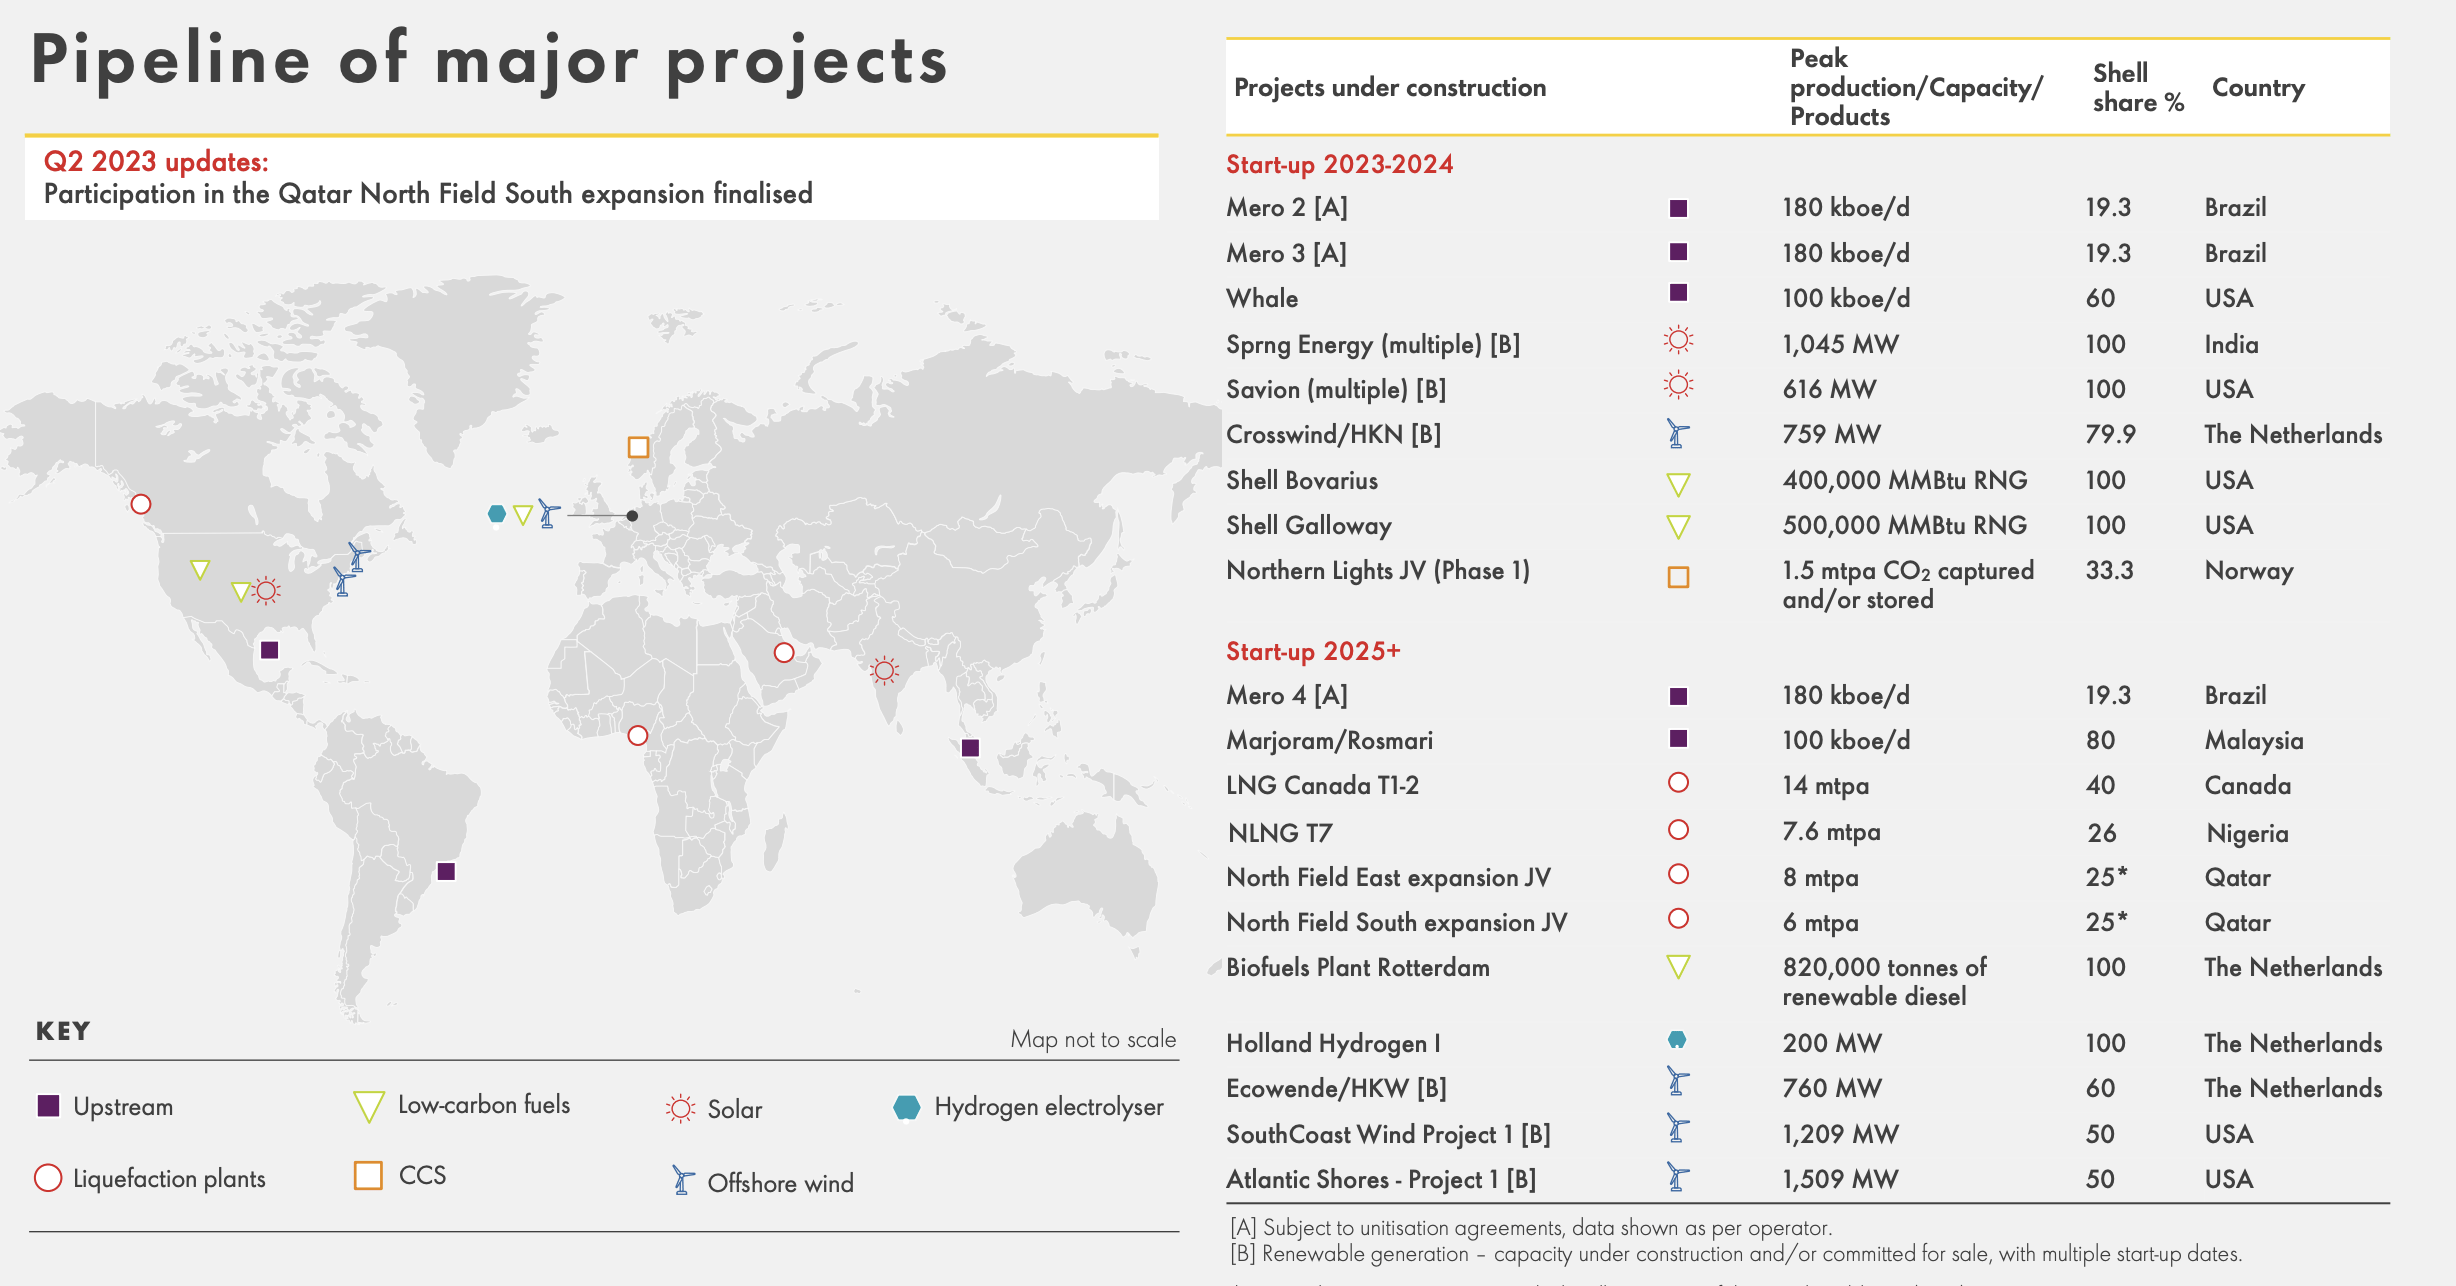2456x1286 pixels.
Task: Click the '[A] Subject to unitisation agreements' footnote
Action: coord(1531,1228)
